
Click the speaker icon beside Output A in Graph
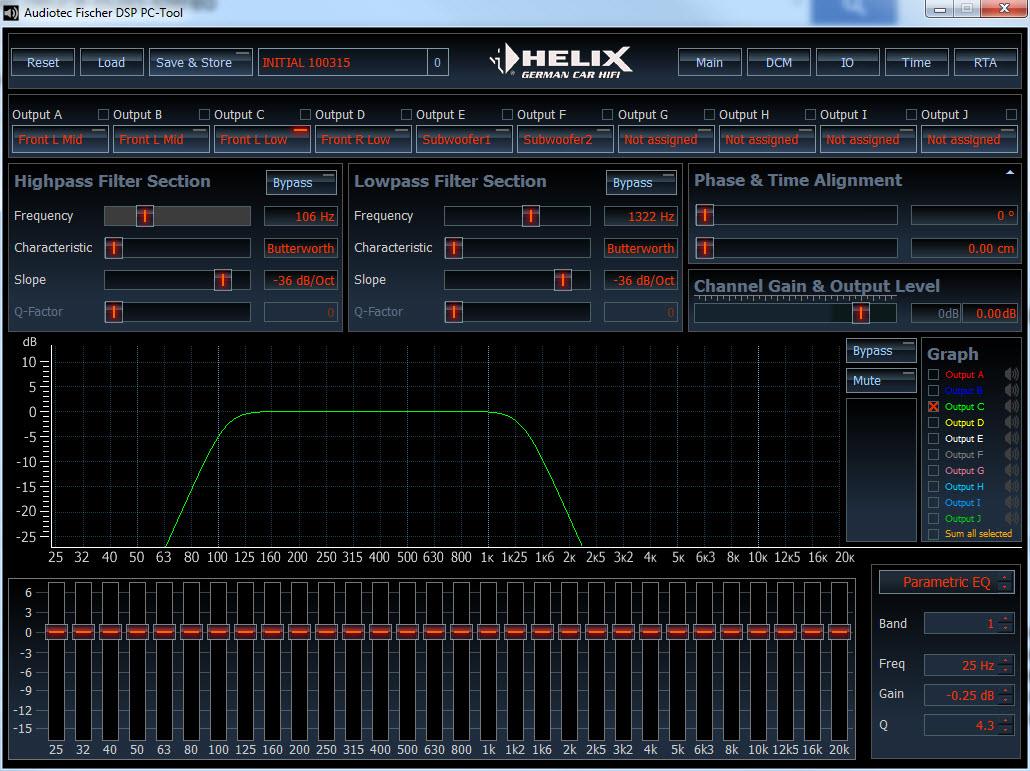(1012, 374)
